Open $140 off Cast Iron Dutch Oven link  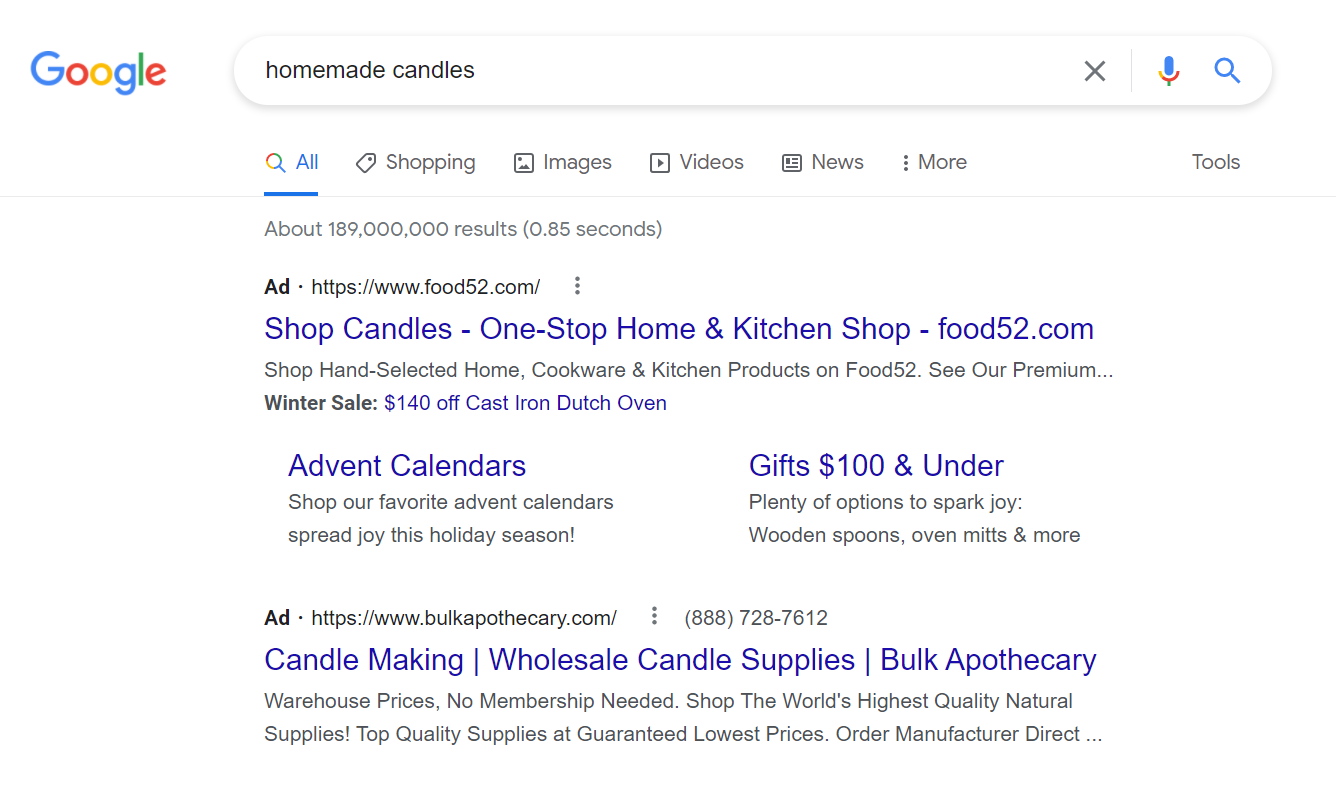tap(525, 403)
